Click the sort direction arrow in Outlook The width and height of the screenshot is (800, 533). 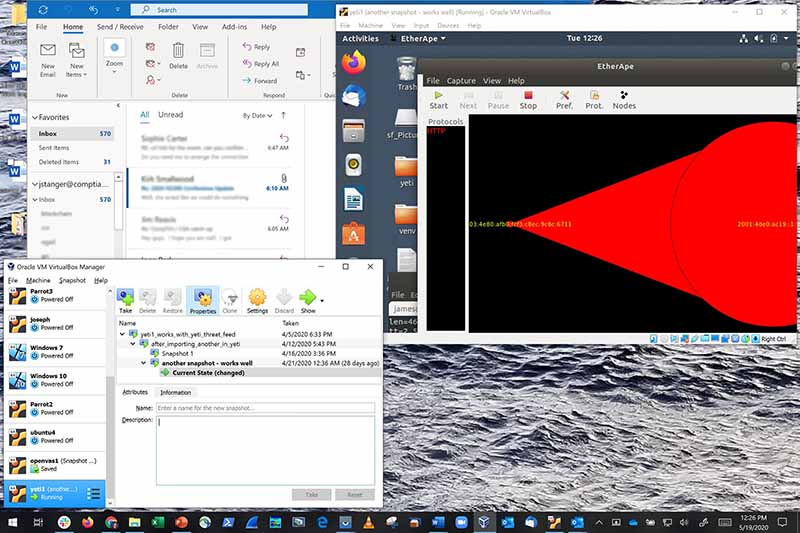284,115
